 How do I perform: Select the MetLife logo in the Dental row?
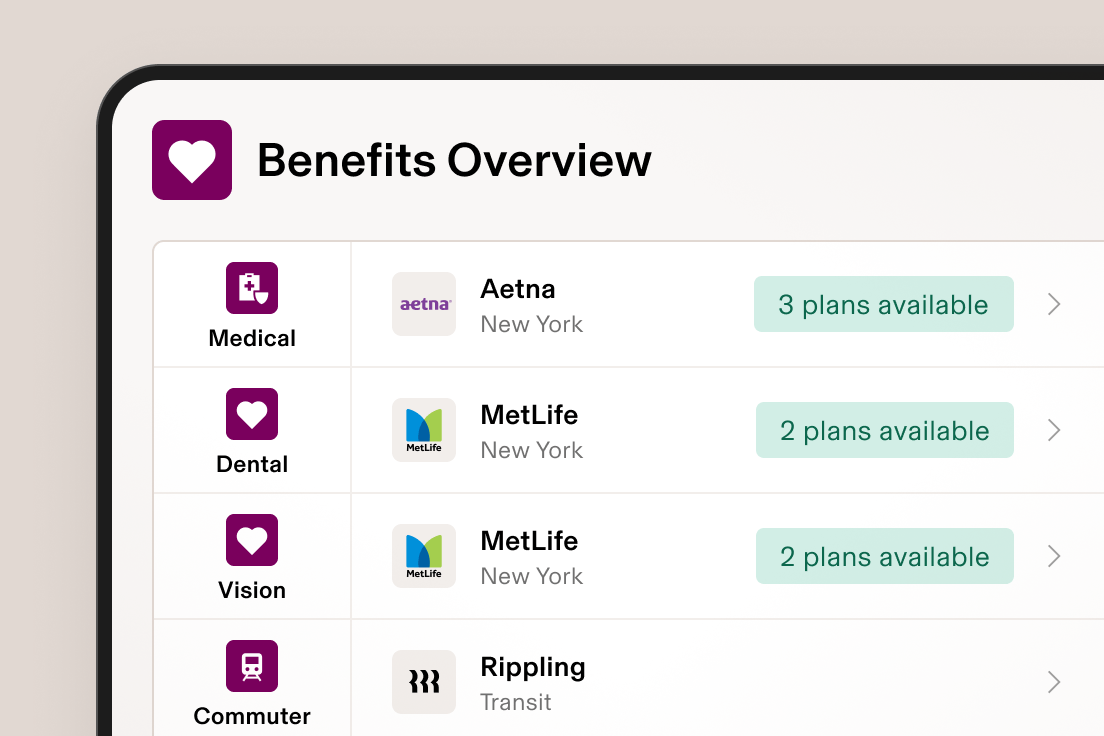[x=423, y=430]
